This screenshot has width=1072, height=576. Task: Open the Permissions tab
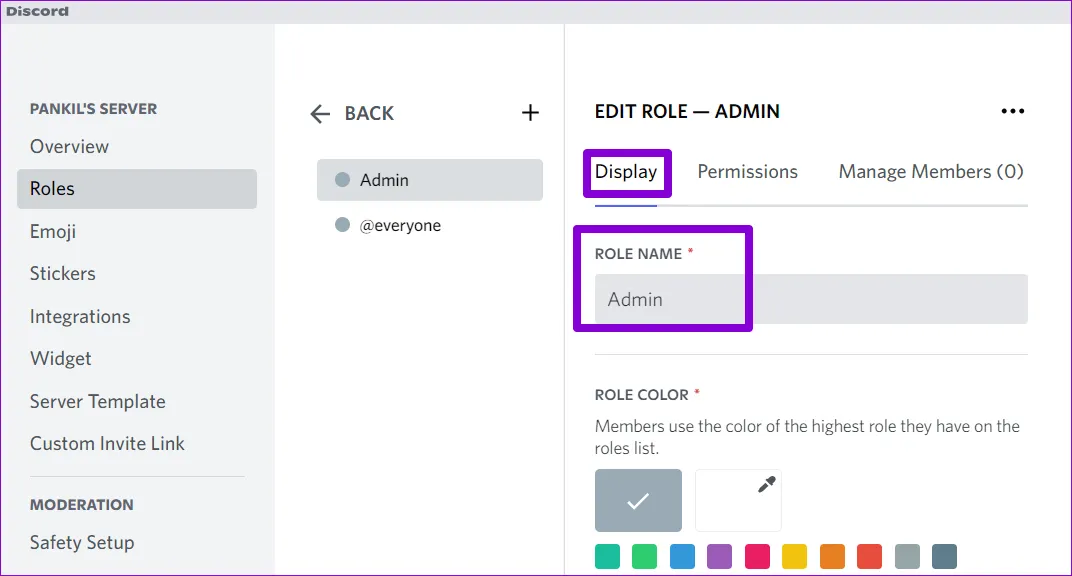coord(747,172)
